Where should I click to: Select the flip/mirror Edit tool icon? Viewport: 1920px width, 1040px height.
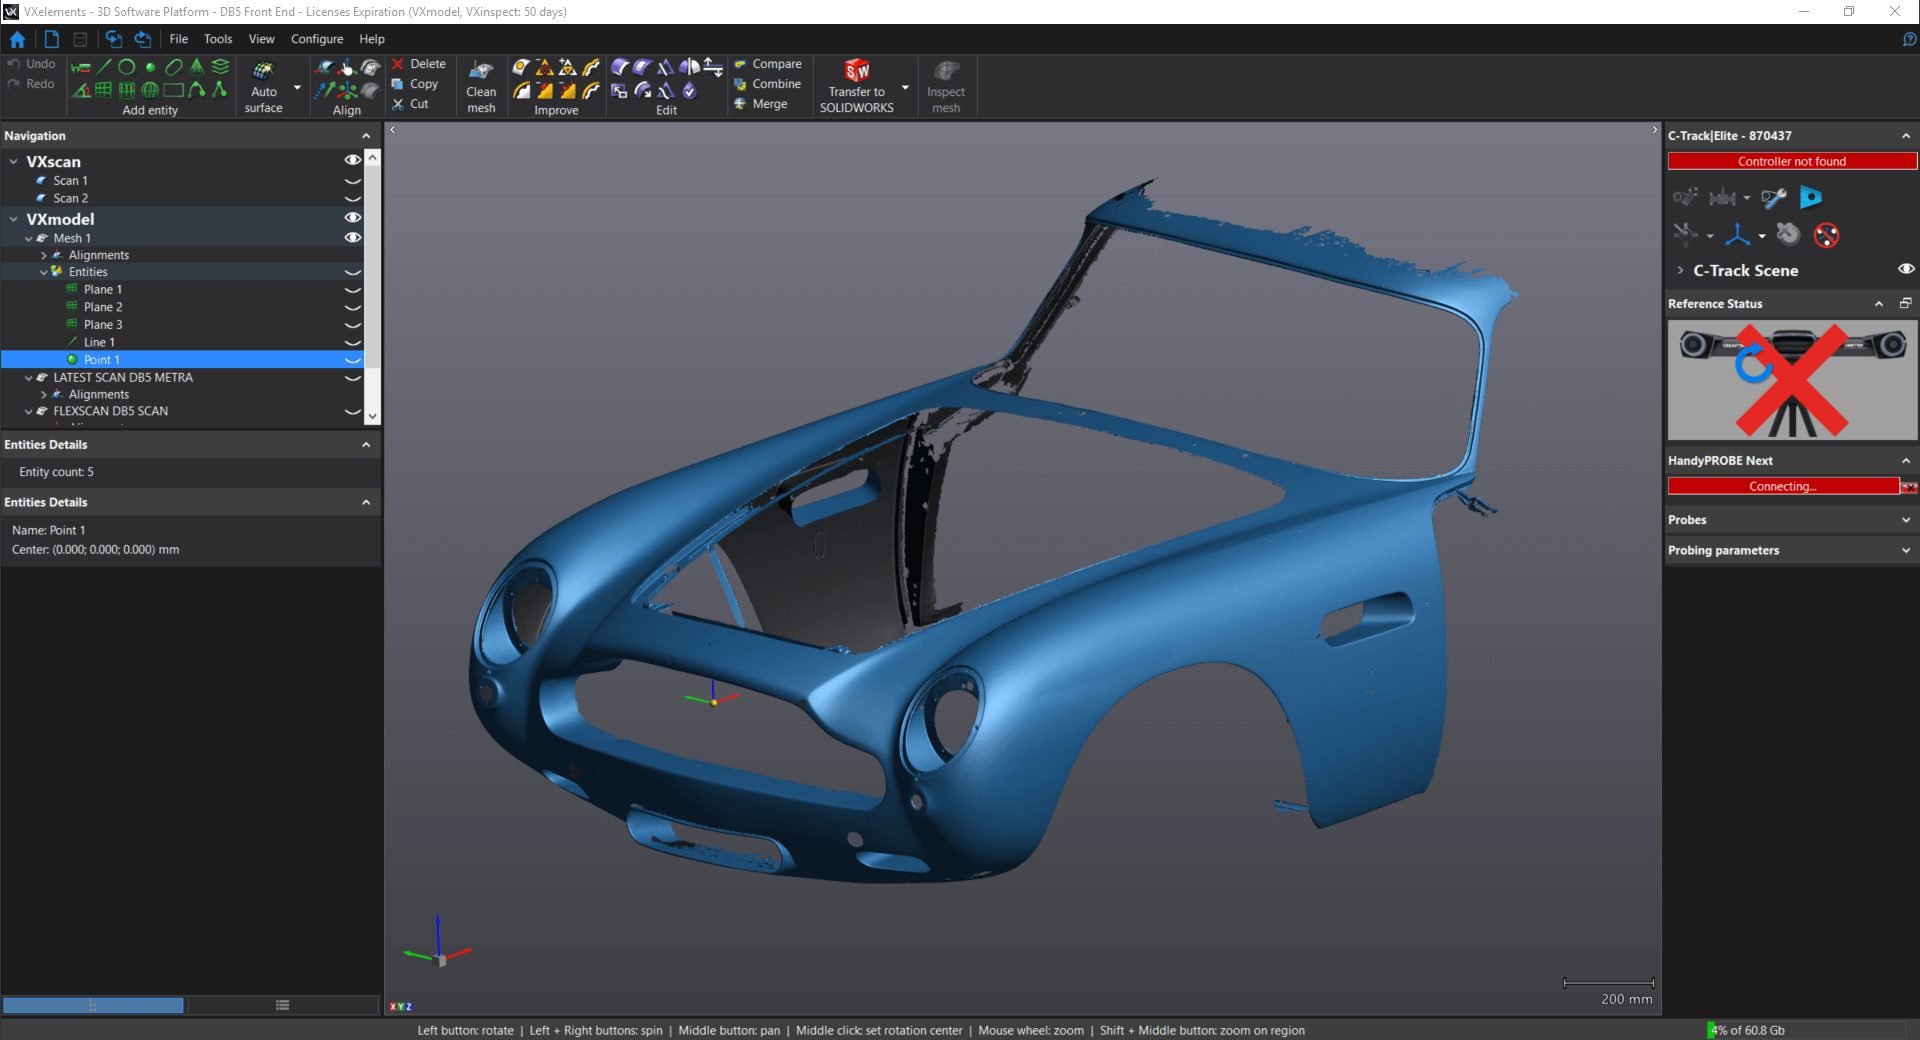pyautogui.click(x=689, y=67)
